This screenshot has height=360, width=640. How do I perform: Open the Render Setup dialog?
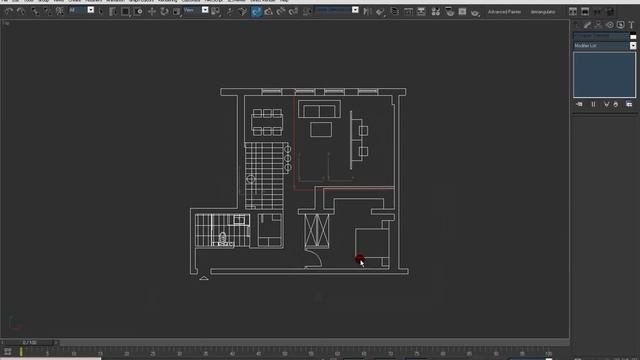449,12
